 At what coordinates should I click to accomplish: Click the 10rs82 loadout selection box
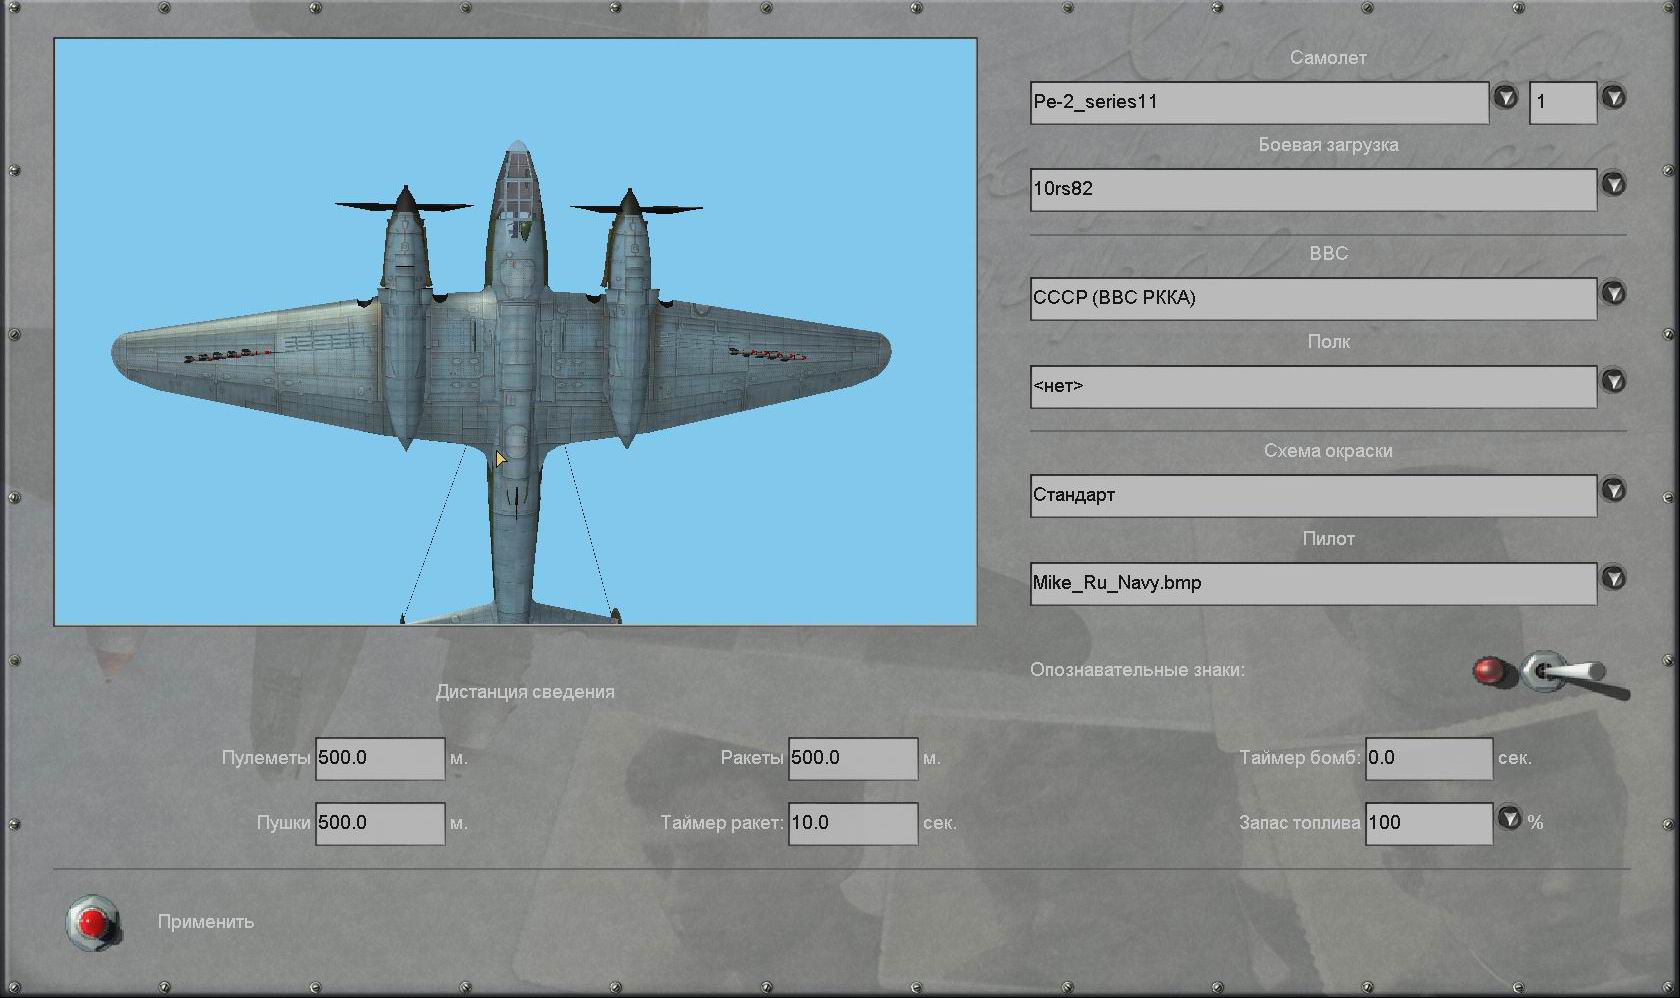pyautogui.click(x=1312, y=189)
